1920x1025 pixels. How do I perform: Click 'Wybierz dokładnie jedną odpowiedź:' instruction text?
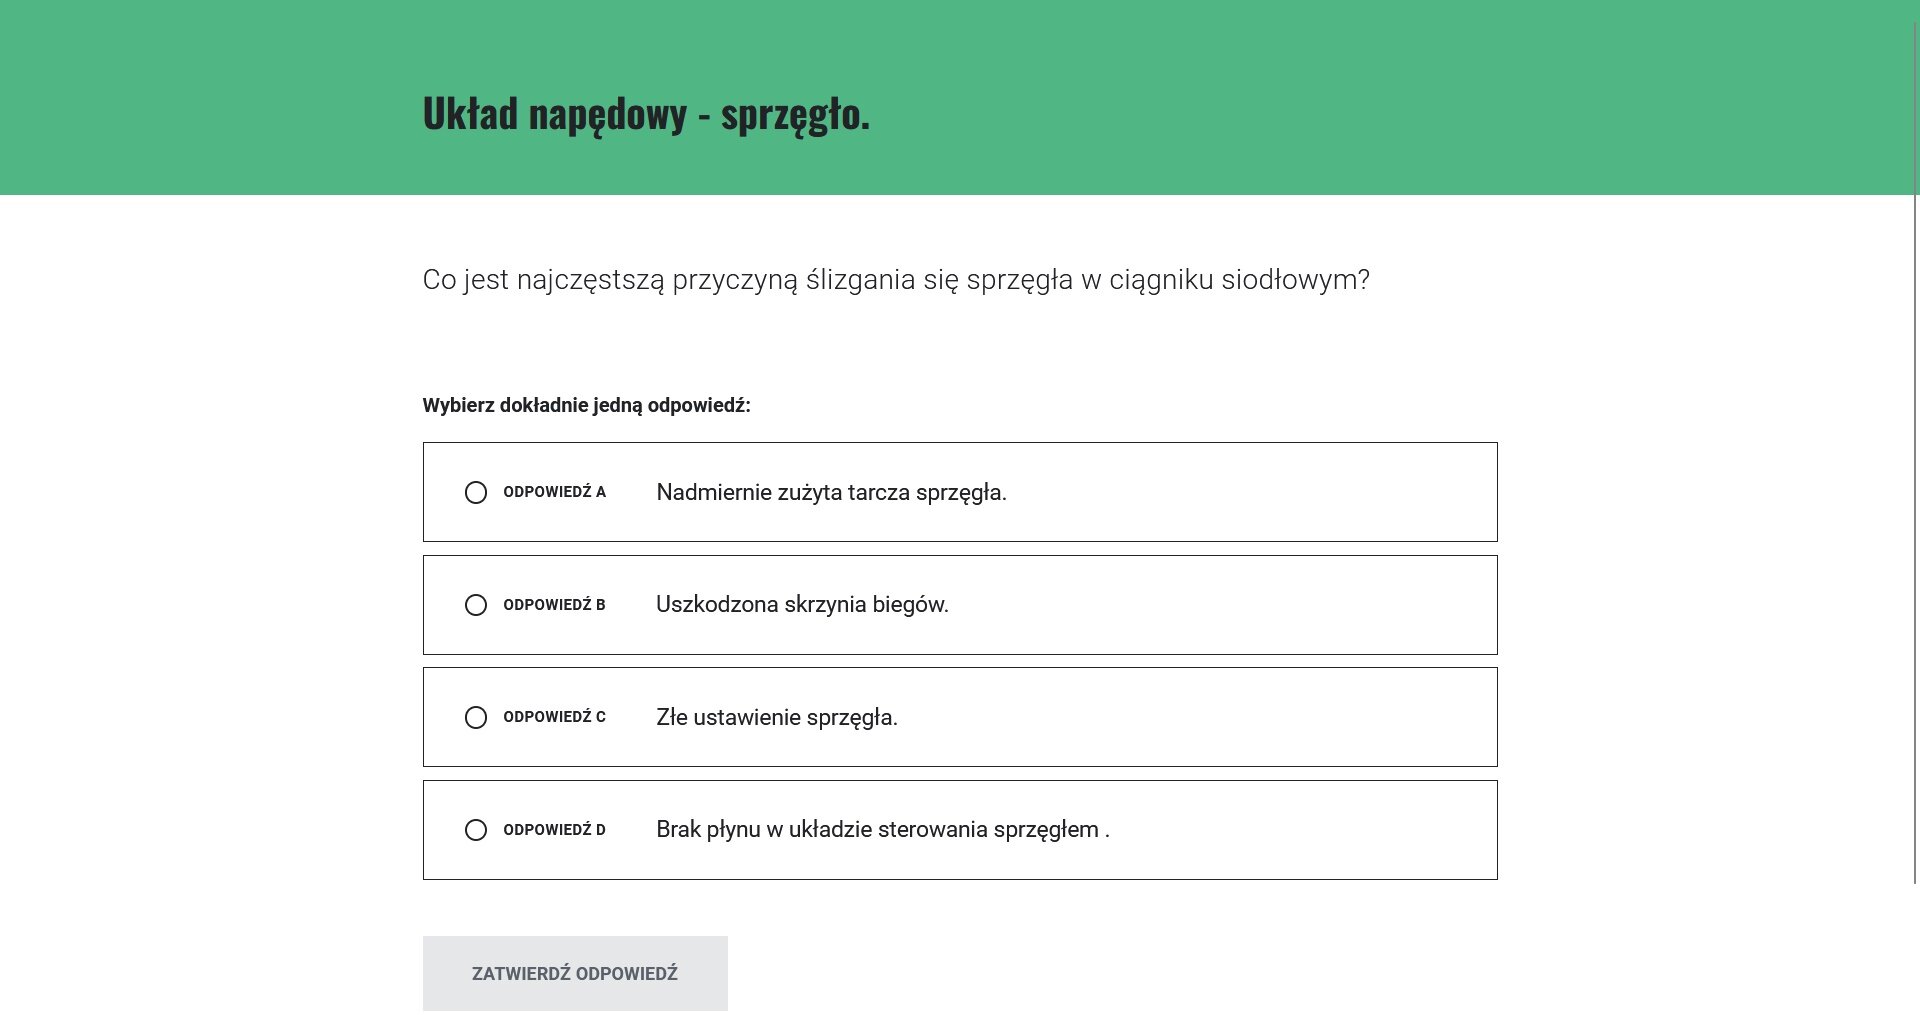587,406
